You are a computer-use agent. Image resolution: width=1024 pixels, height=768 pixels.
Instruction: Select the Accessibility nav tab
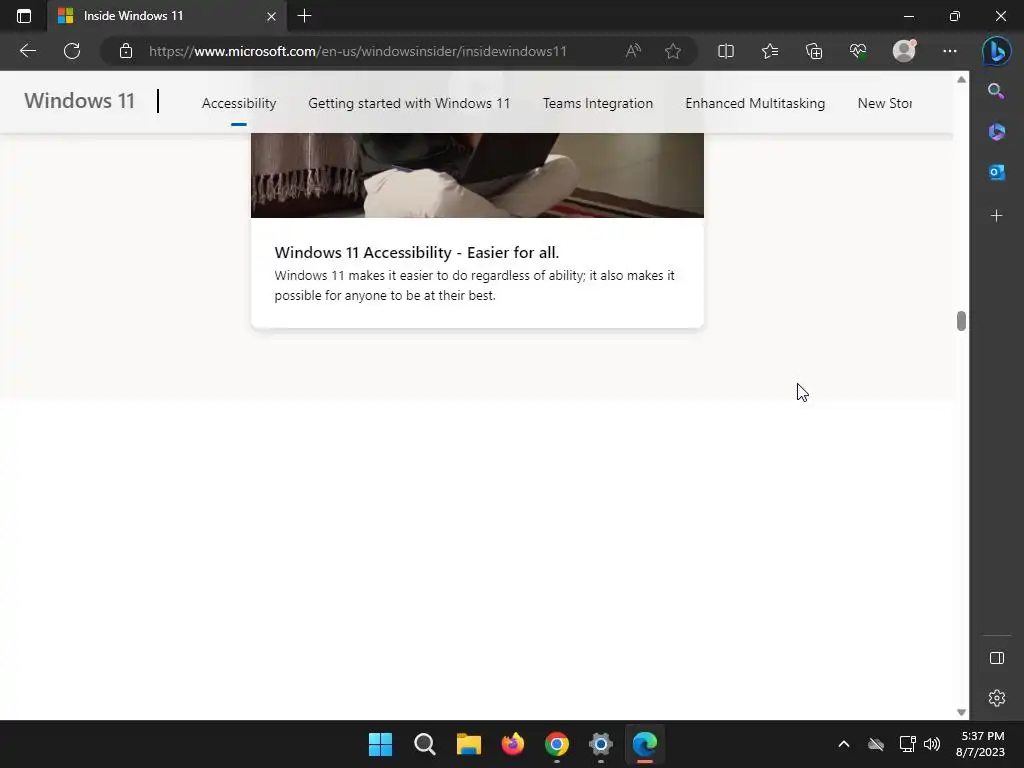(239, 103)
